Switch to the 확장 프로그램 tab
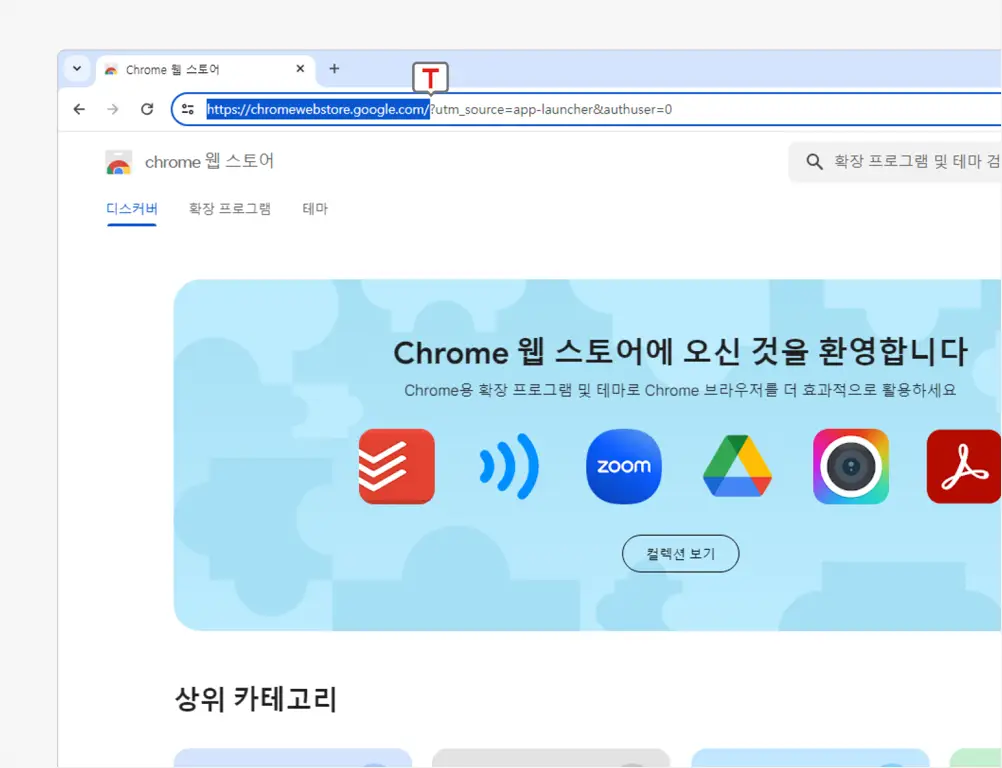1002x768 pixels. click(230, 209)
